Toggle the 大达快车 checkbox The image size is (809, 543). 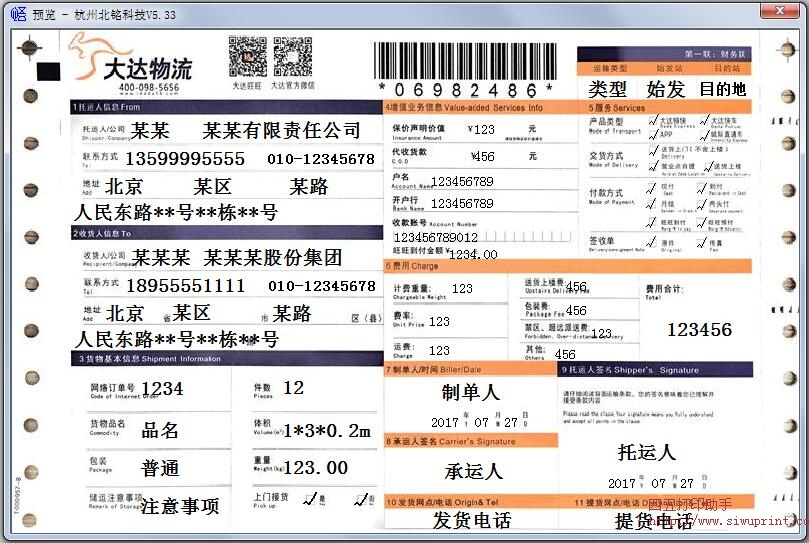(704, 120)
